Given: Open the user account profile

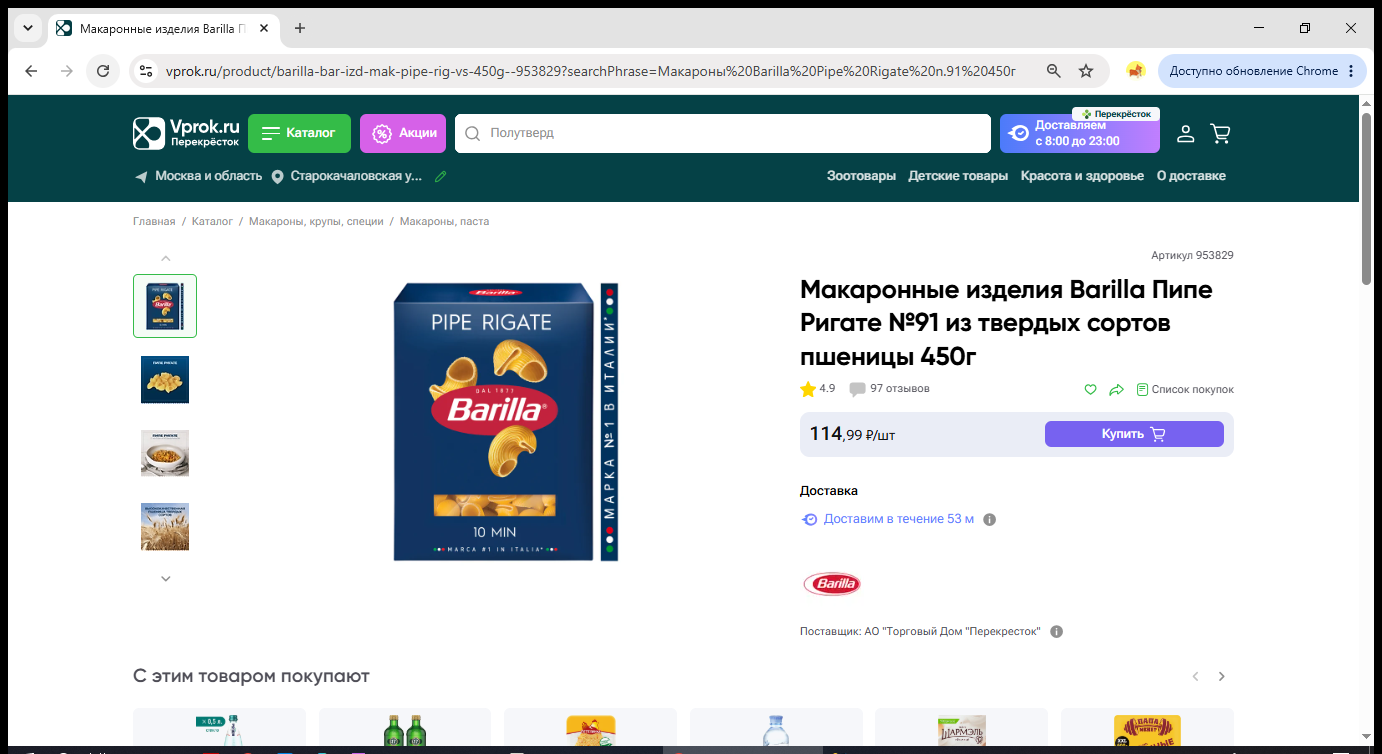Looking at the screenshot, I should coord(1185,133).
